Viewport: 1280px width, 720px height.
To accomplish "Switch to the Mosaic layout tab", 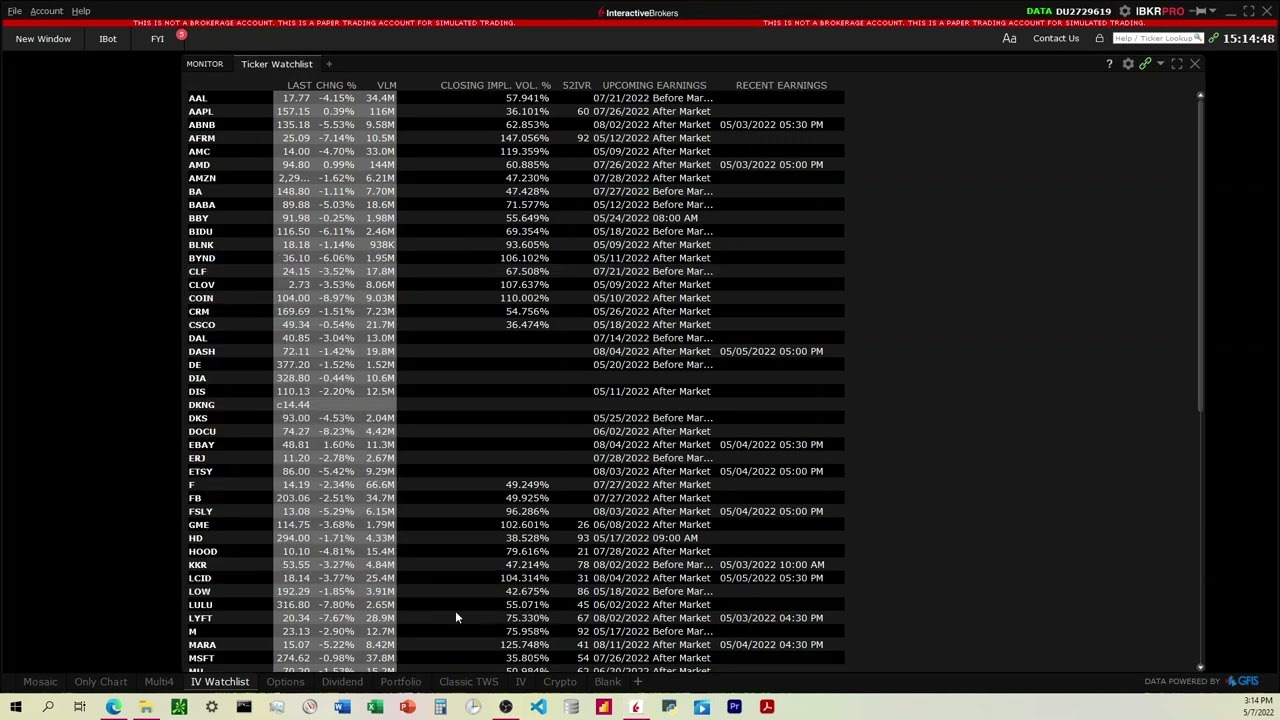I will pos(40,682).
